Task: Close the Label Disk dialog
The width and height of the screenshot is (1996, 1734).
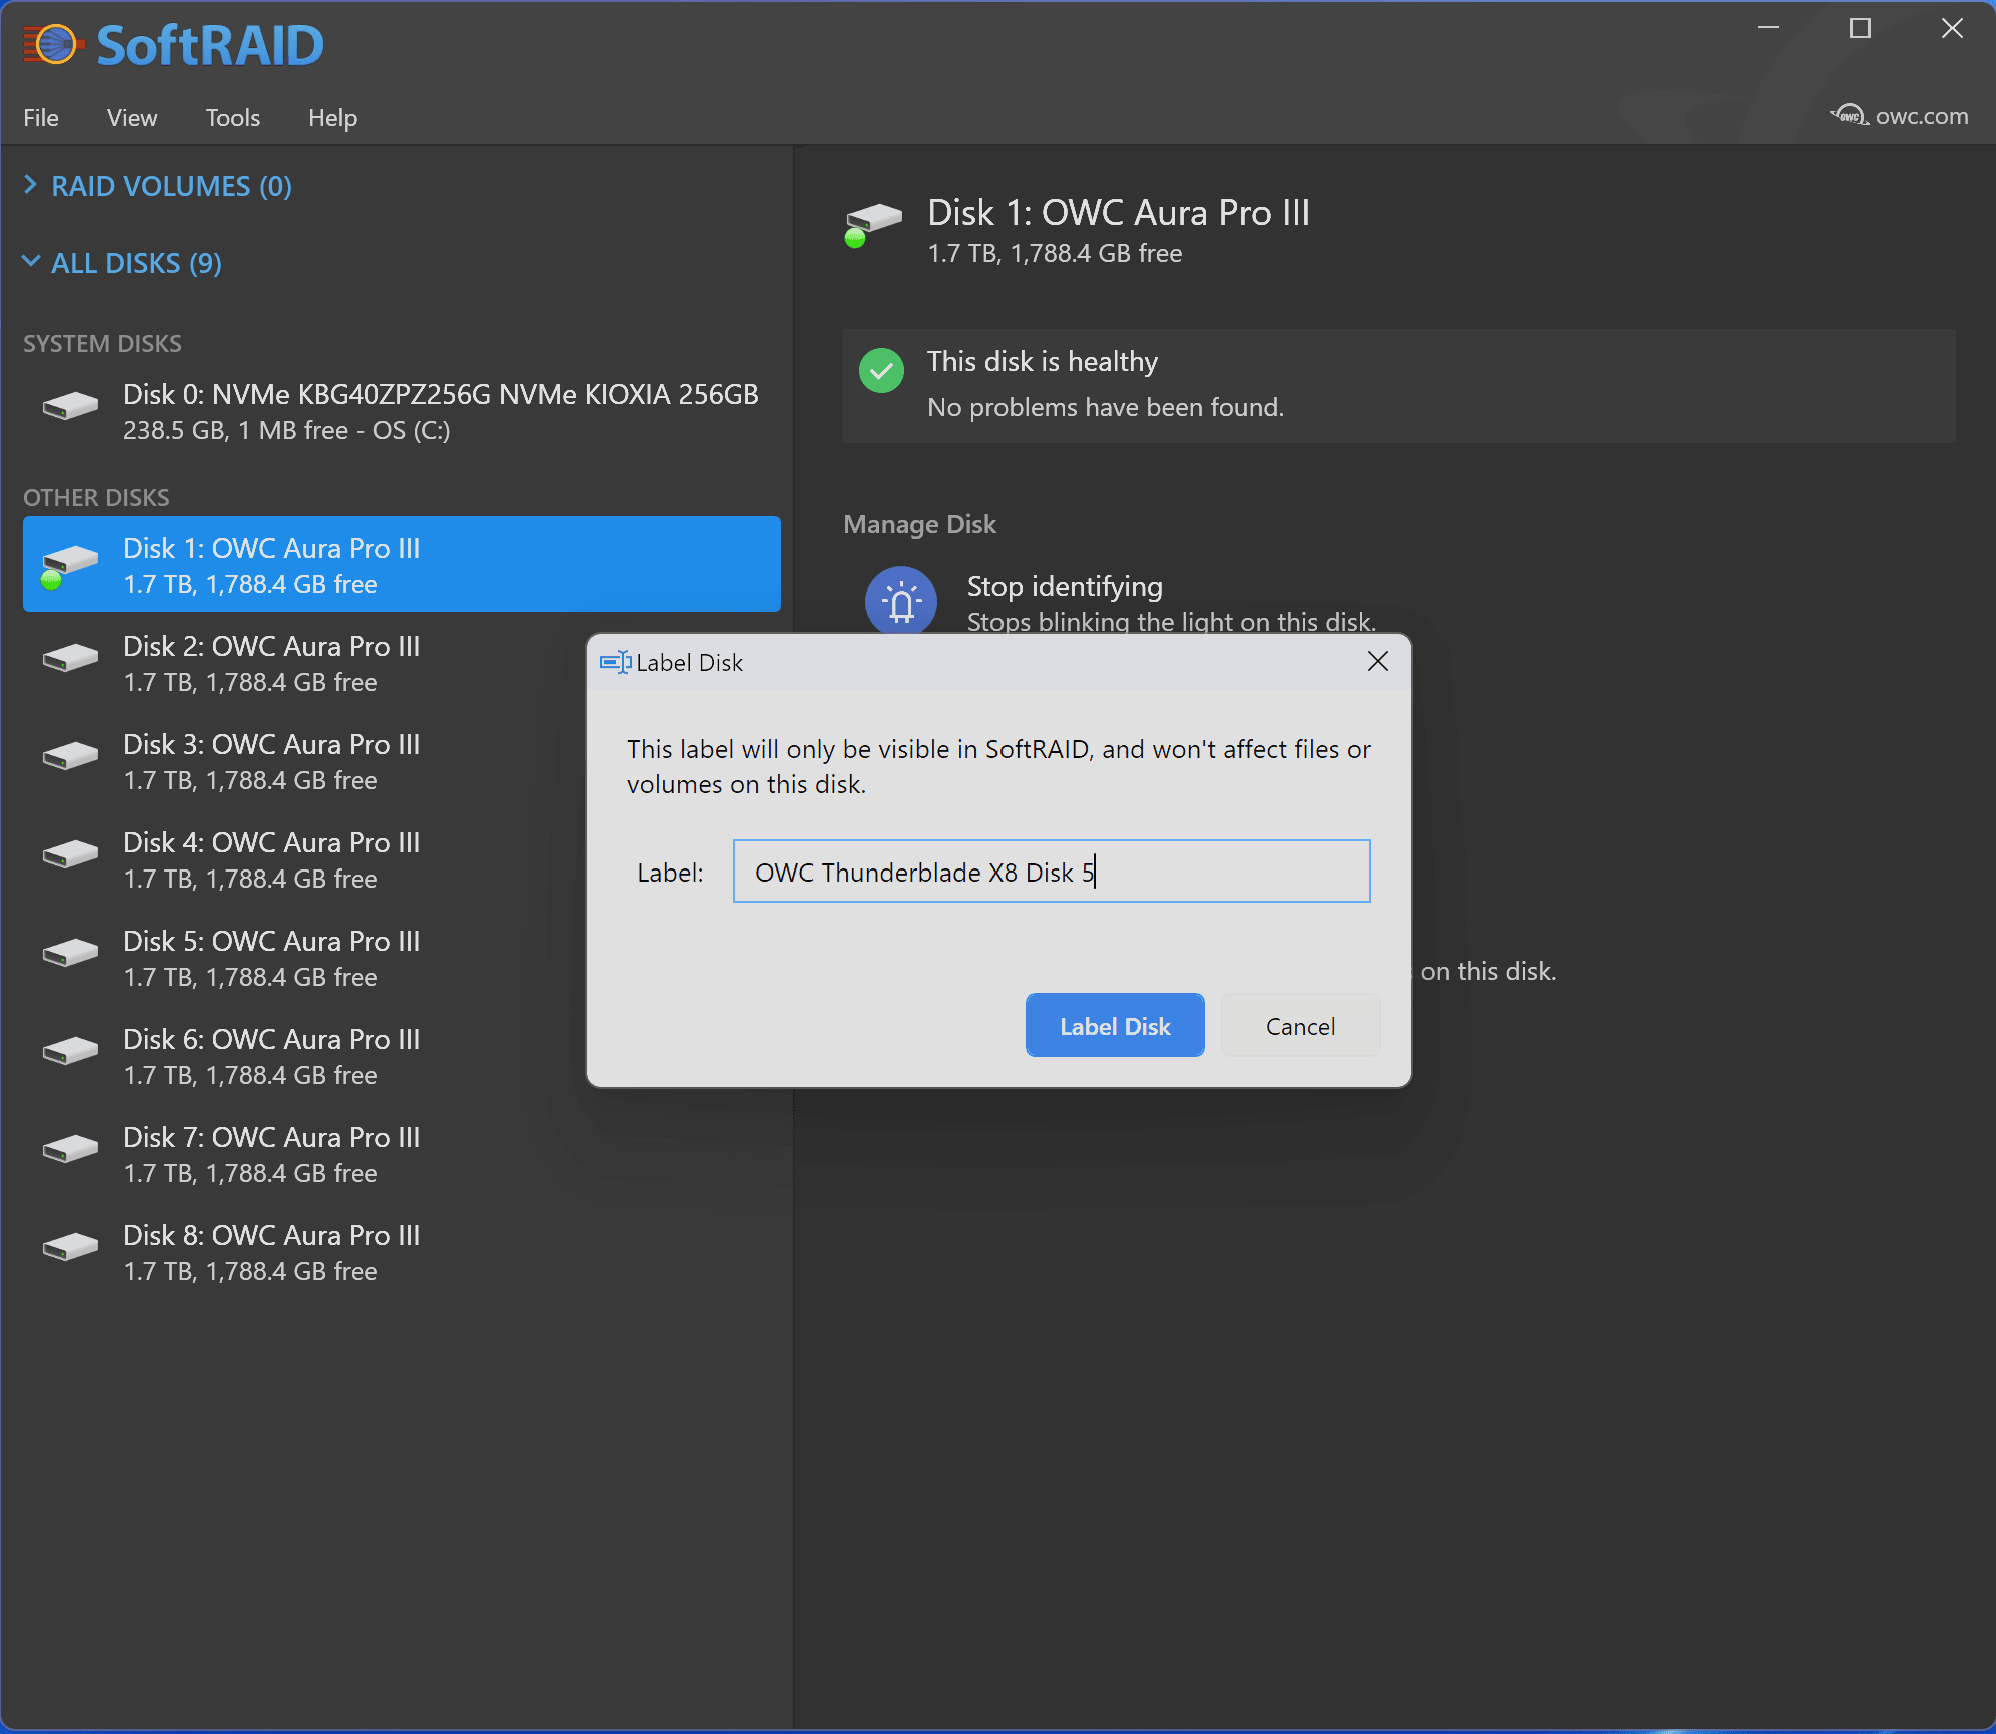Action: 1377,661
